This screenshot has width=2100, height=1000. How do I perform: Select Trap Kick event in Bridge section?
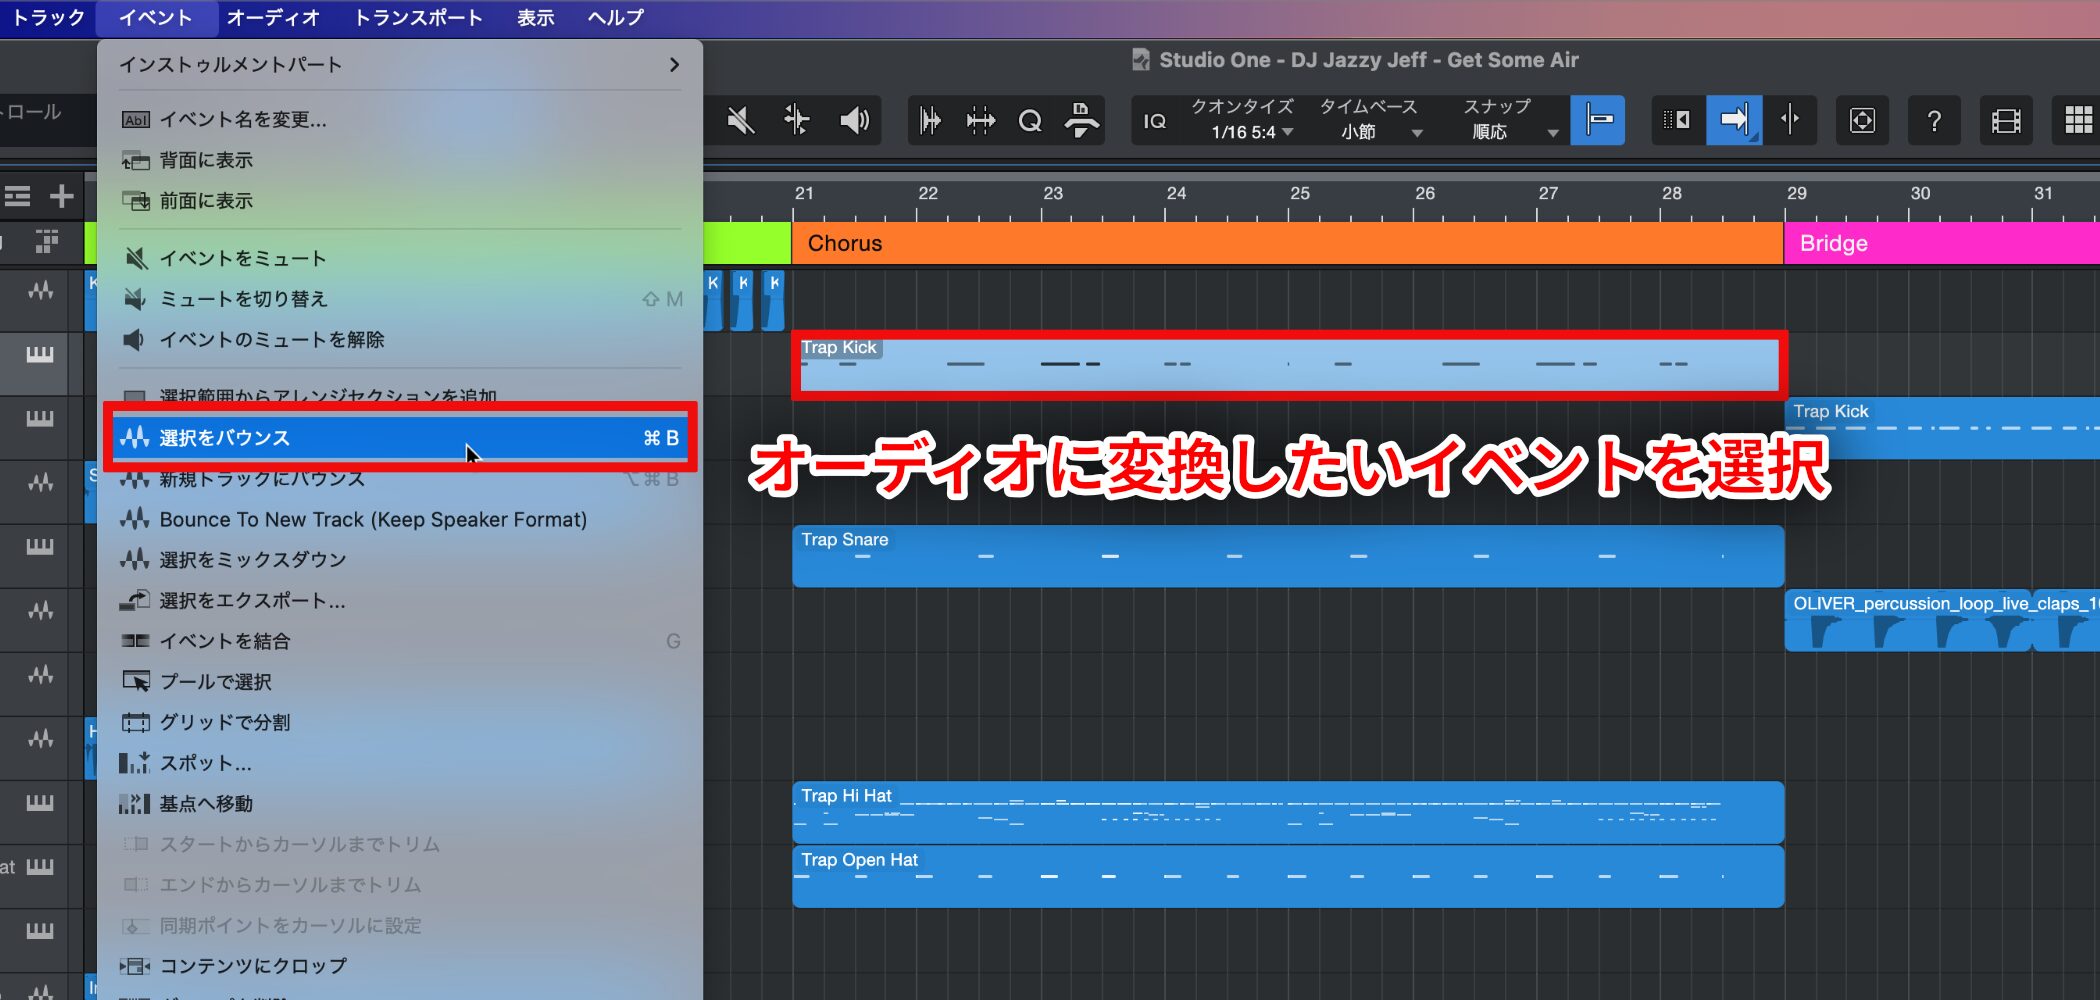tap(1942, 428)
